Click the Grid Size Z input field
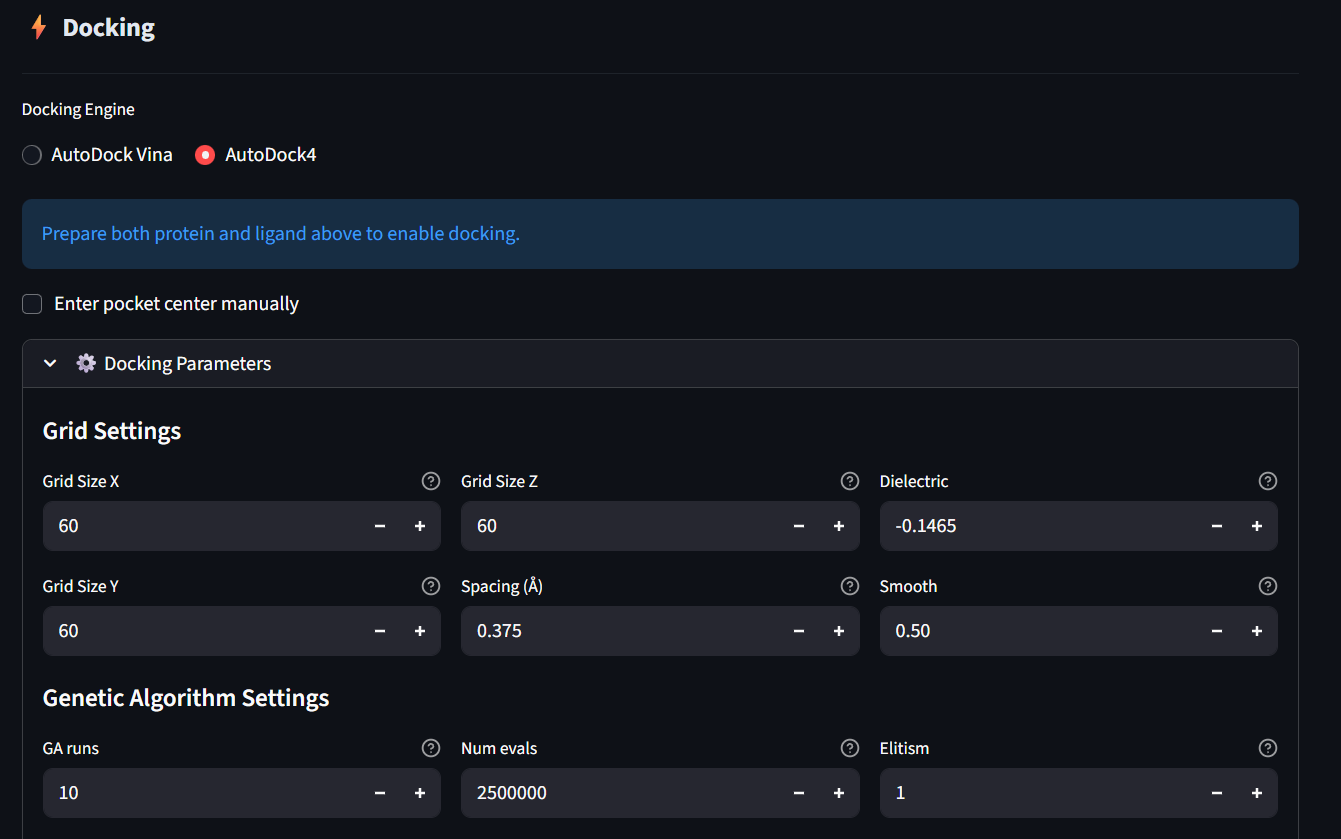Screen dimensions: 1341x839 click(x=620, y=526)
